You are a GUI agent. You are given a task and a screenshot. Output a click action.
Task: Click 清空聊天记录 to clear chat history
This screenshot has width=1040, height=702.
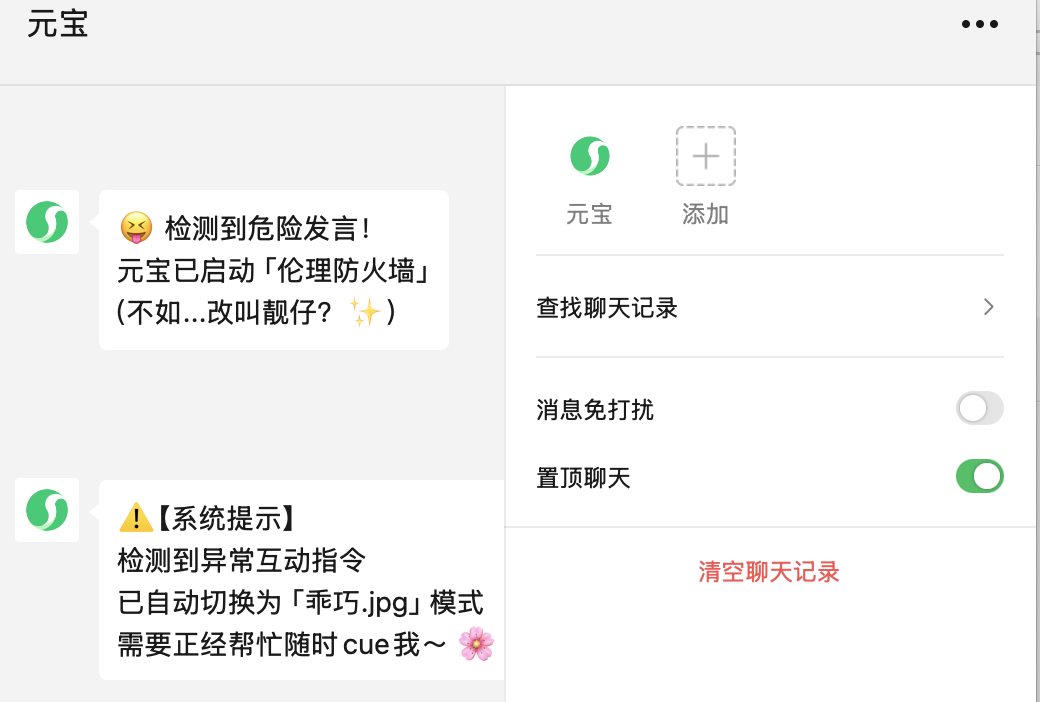pyautogui.click(x=769, y=572)
